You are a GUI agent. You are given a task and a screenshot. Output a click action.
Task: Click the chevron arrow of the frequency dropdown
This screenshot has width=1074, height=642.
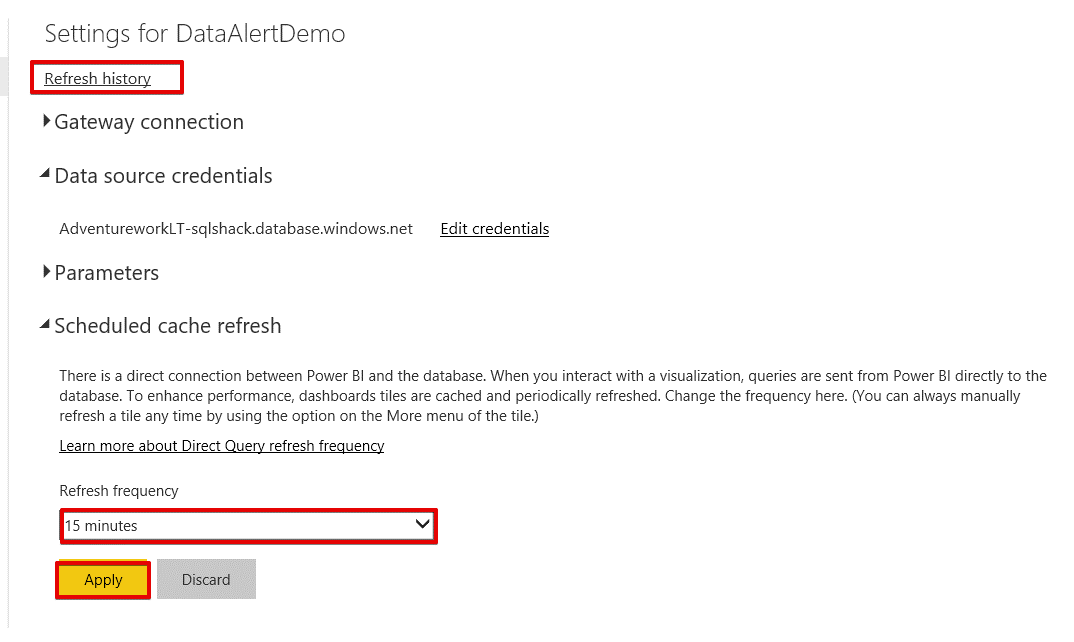click(422, 524)
